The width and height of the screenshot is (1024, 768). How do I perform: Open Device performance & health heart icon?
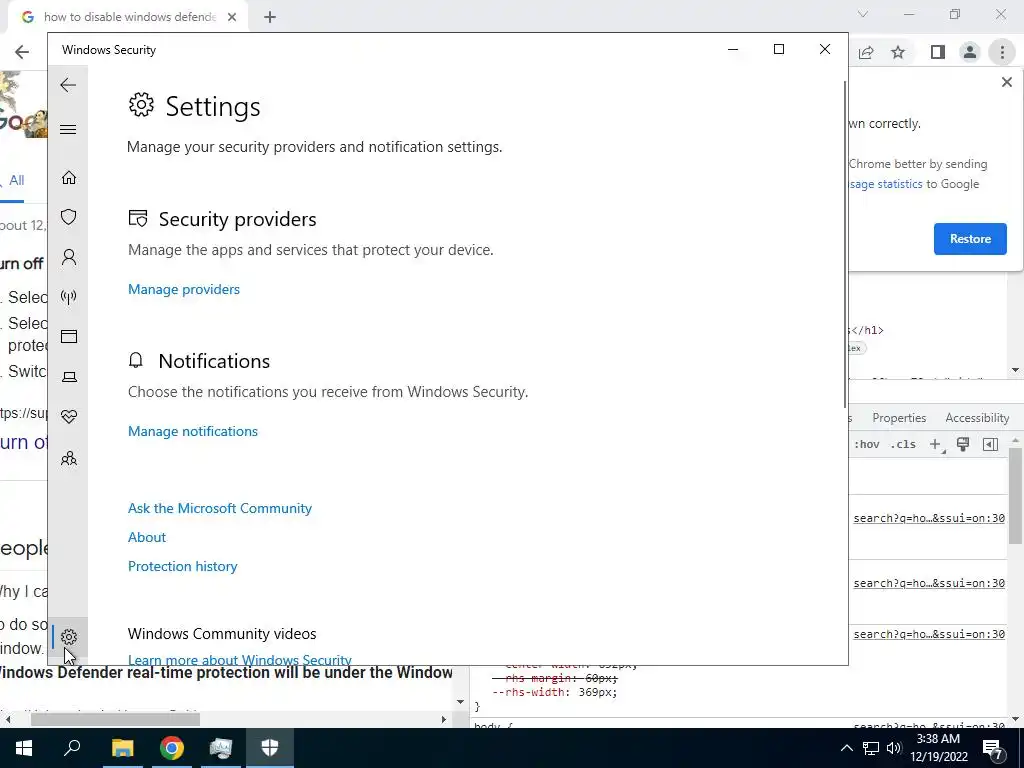pos(69,416)
